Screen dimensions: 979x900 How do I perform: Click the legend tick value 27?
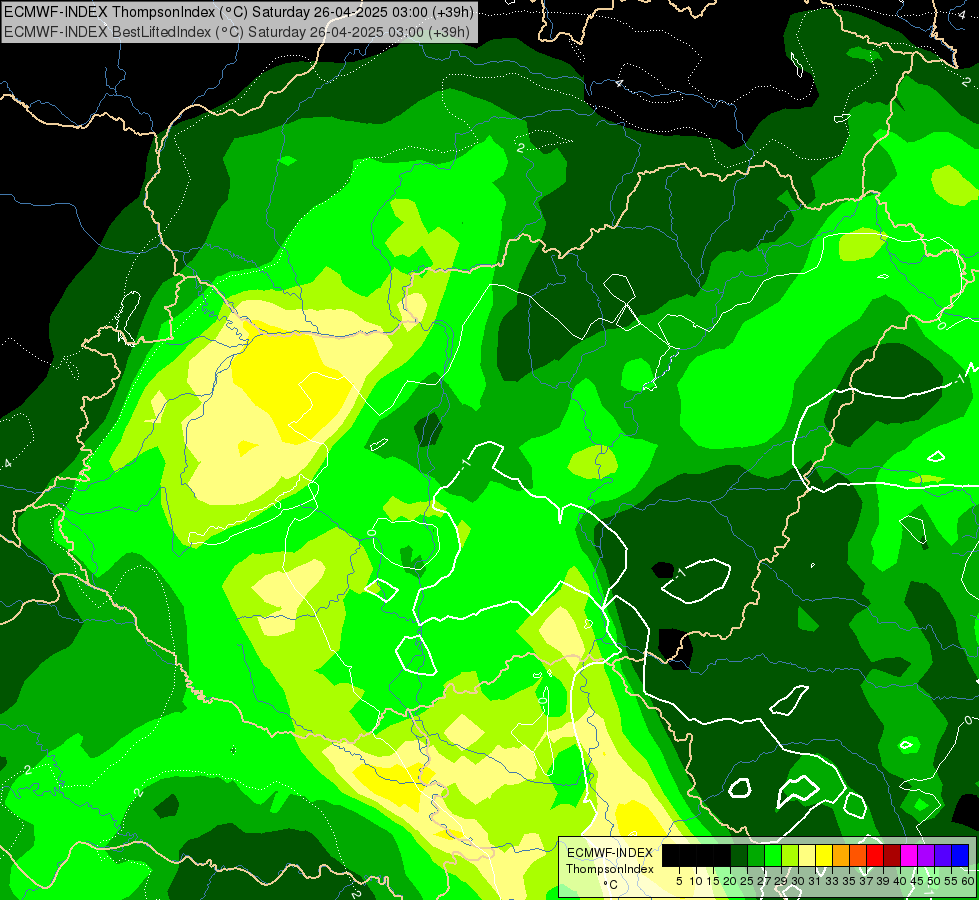click(x=764, y=881)
